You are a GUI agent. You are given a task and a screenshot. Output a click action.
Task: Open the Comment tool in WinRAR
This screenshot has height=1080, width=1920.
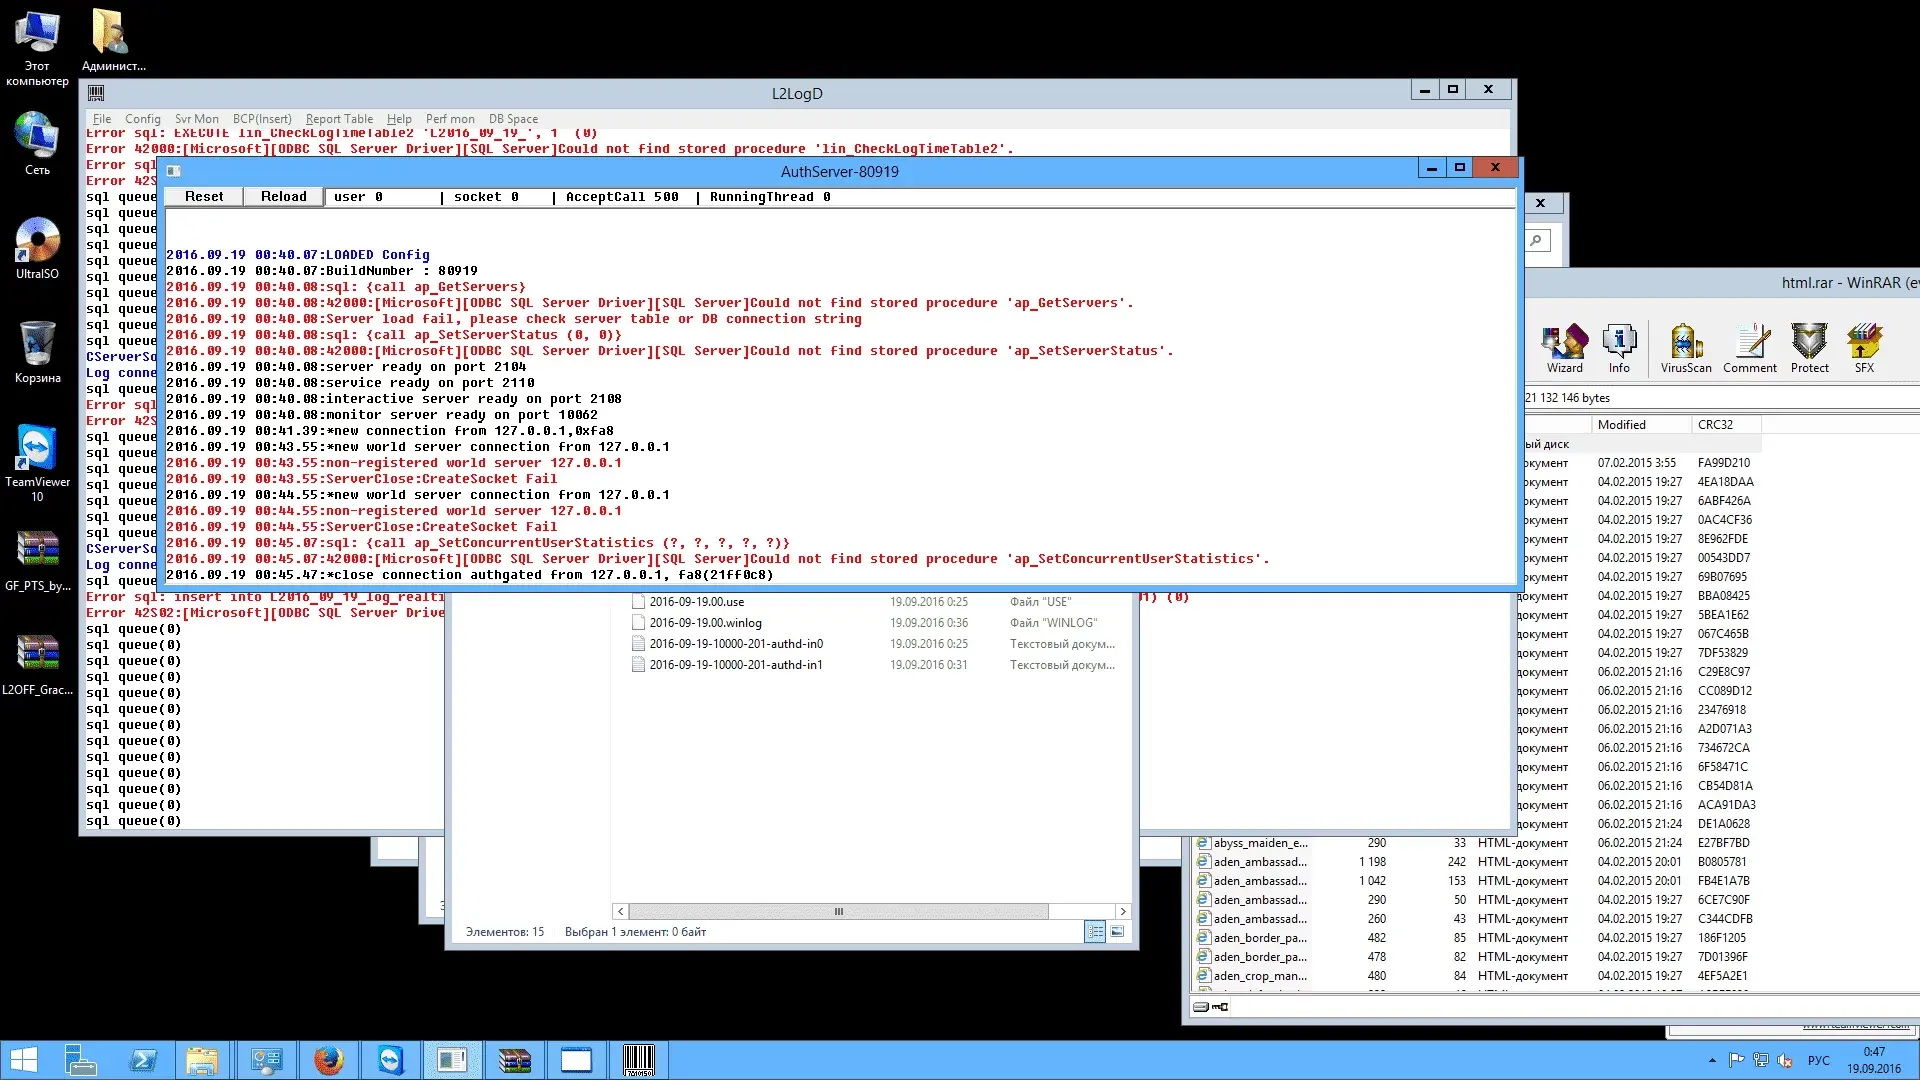(x=1750, y=348)
